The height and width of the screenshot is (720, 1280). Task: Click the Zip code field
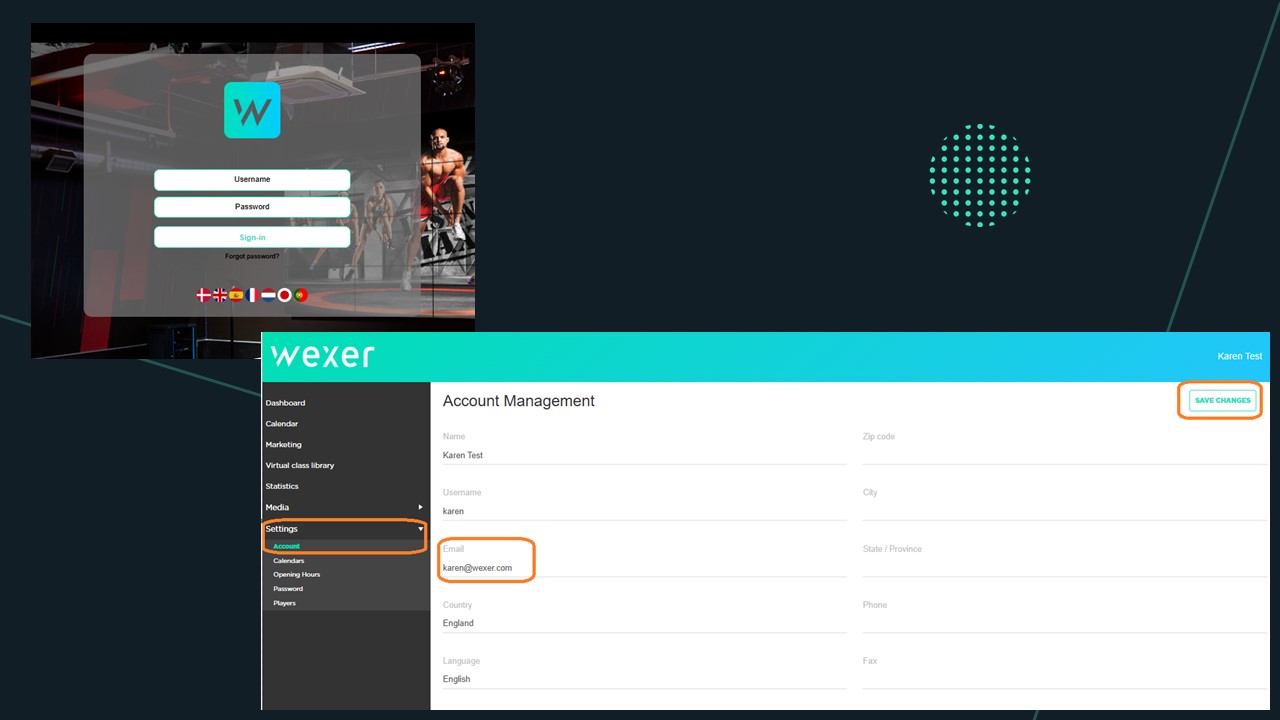coord(1064,455)
